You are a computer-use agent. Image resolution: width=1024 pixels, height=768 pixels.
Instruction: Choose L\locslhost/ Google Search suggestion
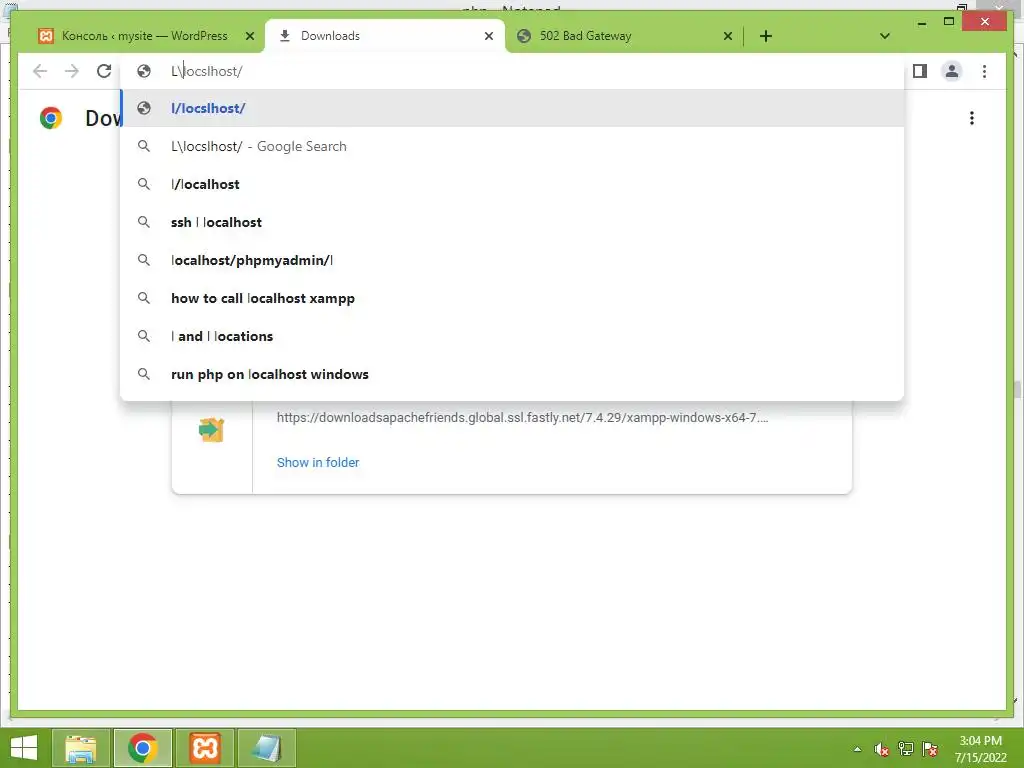(513, 146)
